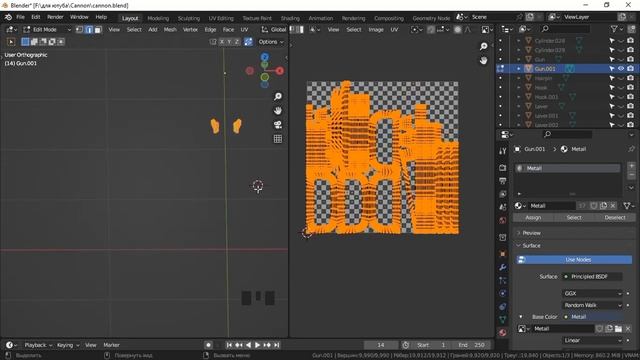Switch to edge select mode icon

click(x=89, y=29)
